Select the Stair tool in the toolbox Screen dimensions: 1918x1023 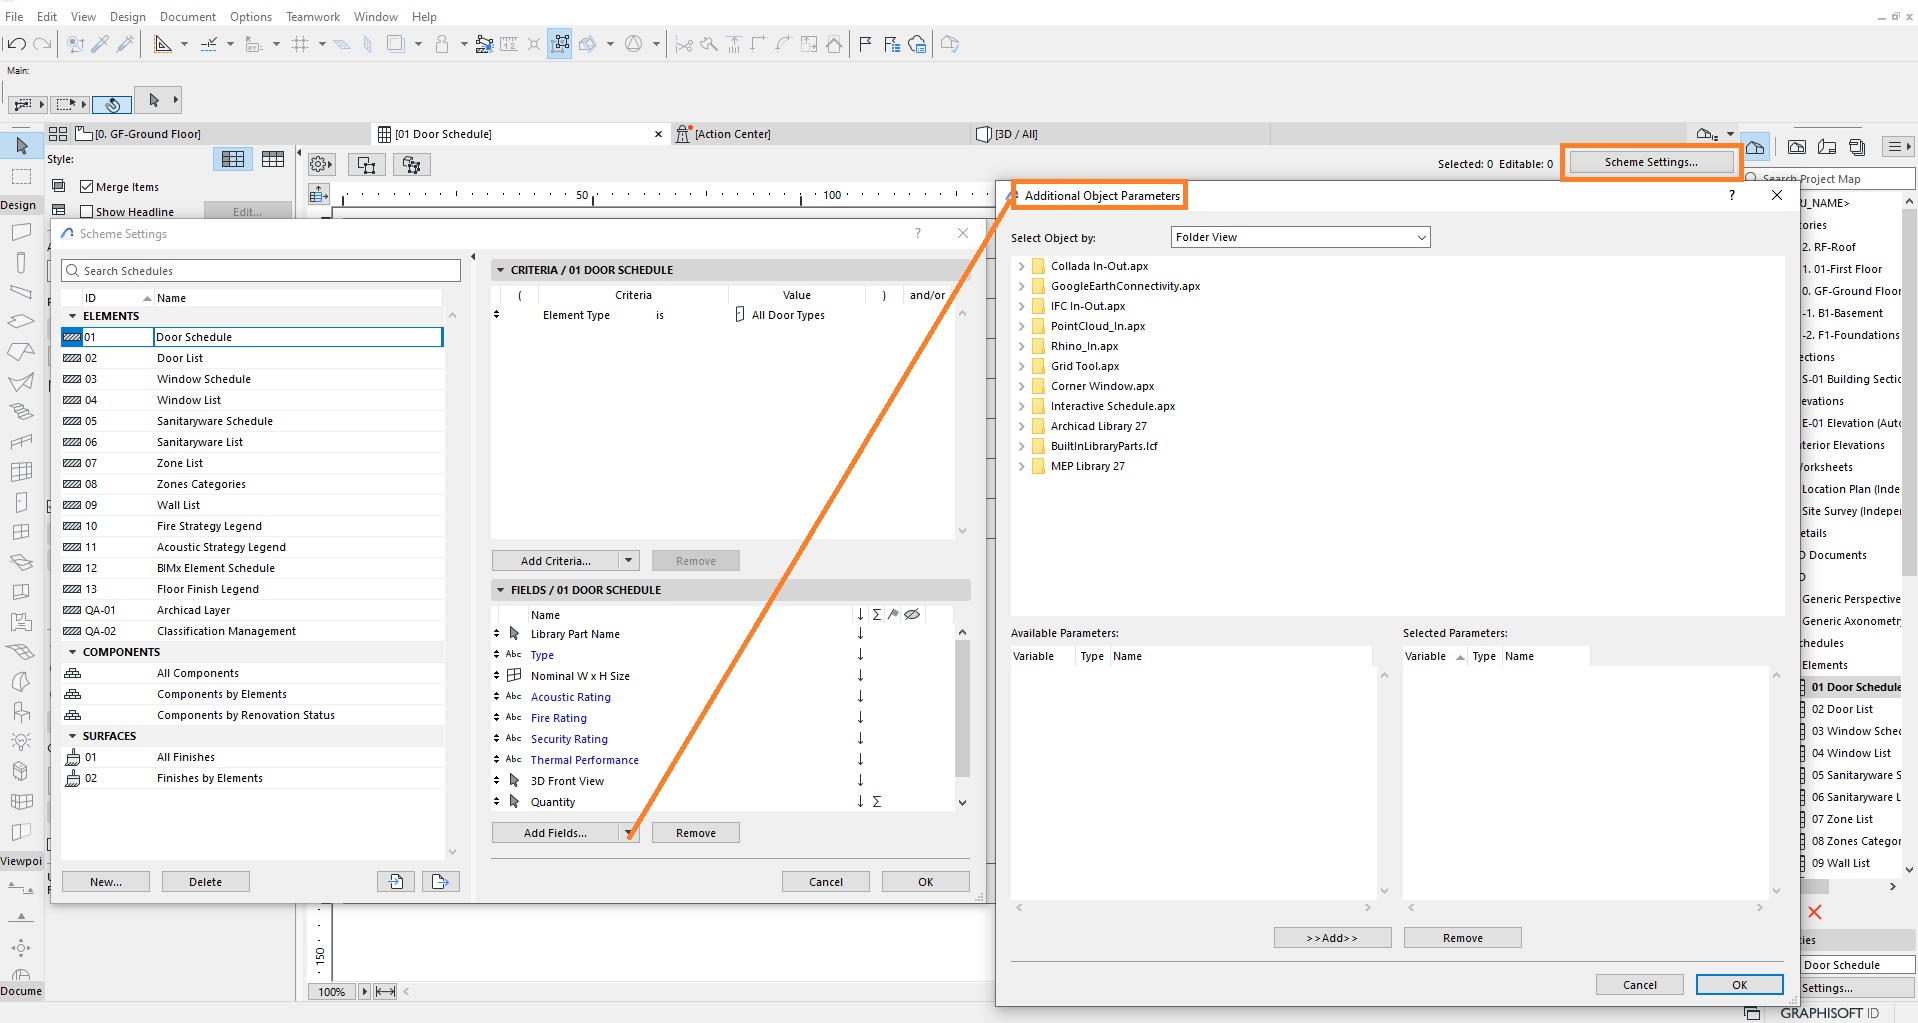coord(21,411)
